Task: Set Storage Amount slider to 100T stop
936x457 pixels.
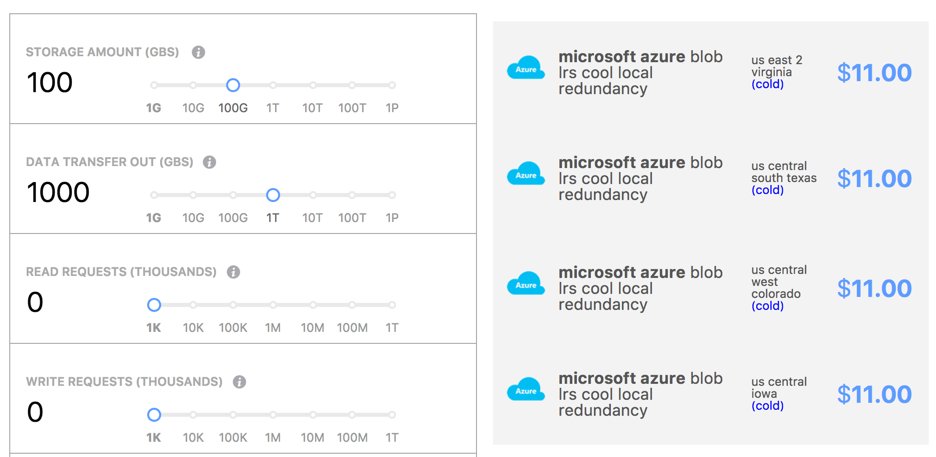Action: coord(352,85)
